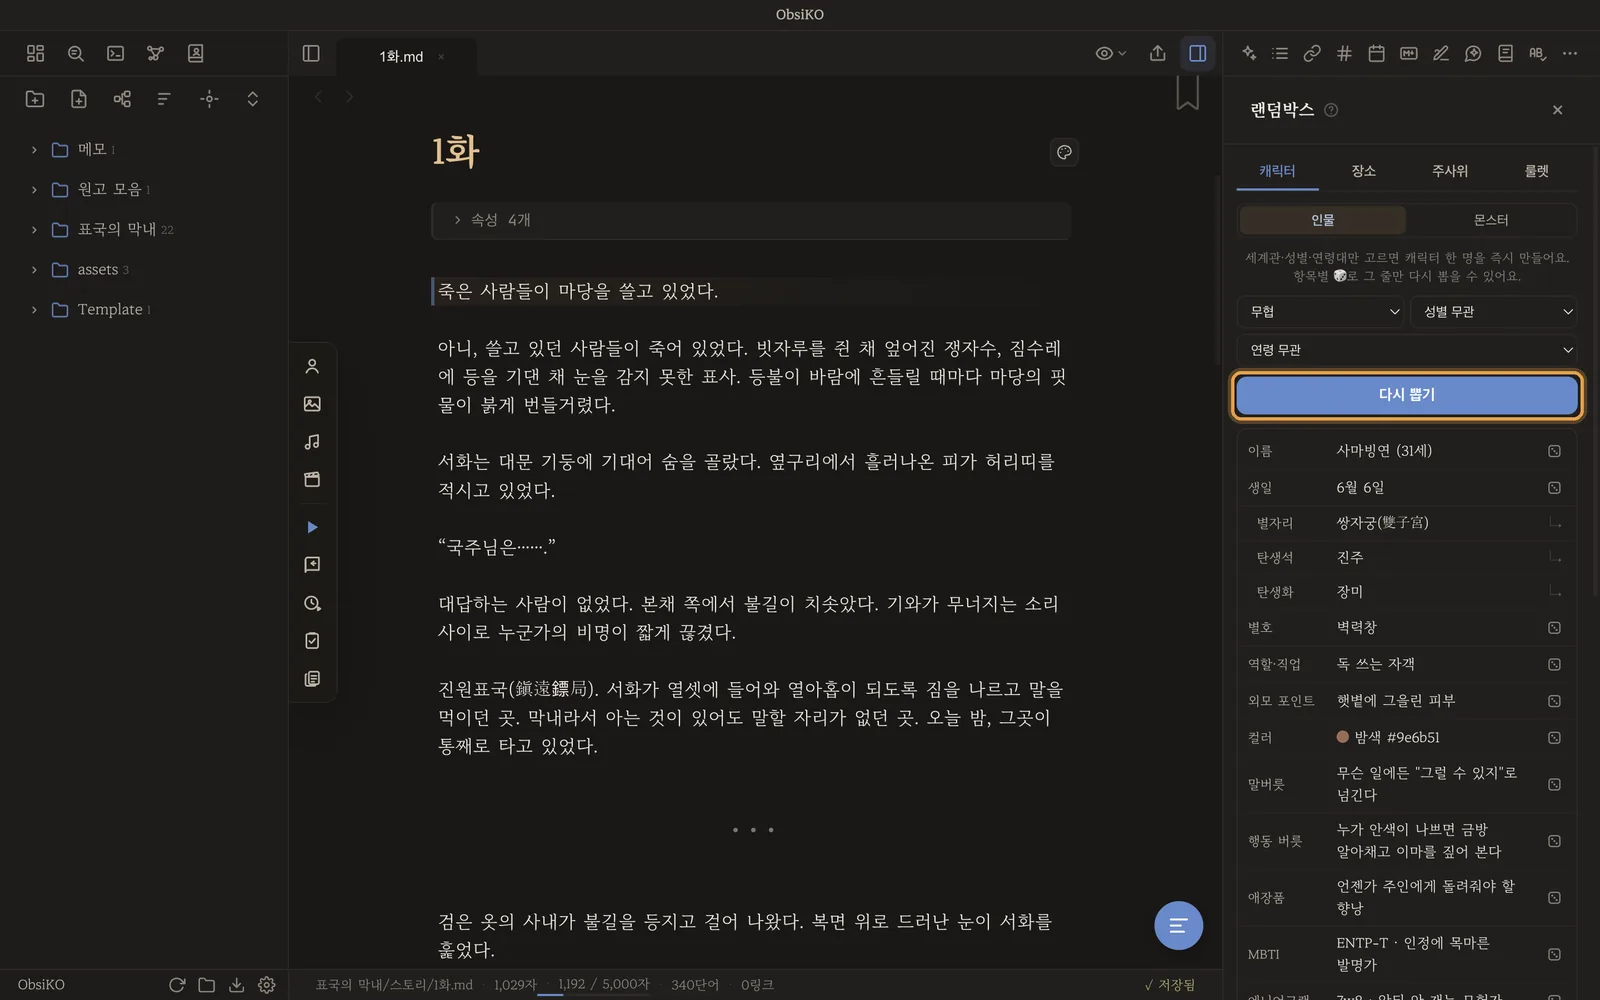The height and width of the screenshot is (1000, 1600).
Task: Open the dashboard grid icon
Action: pyautogui.click(x=35, y=54)
